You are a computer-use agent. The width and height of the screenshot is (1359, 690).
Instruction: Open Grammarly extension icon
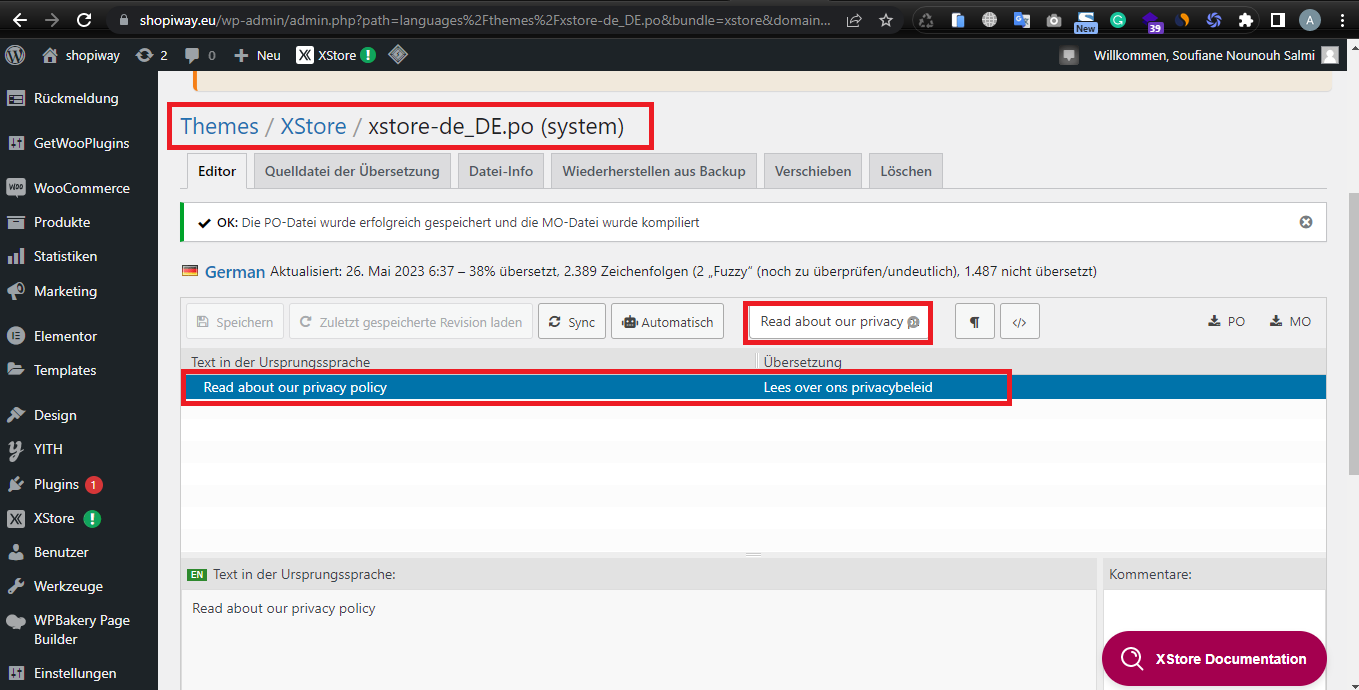(1118, 20)
